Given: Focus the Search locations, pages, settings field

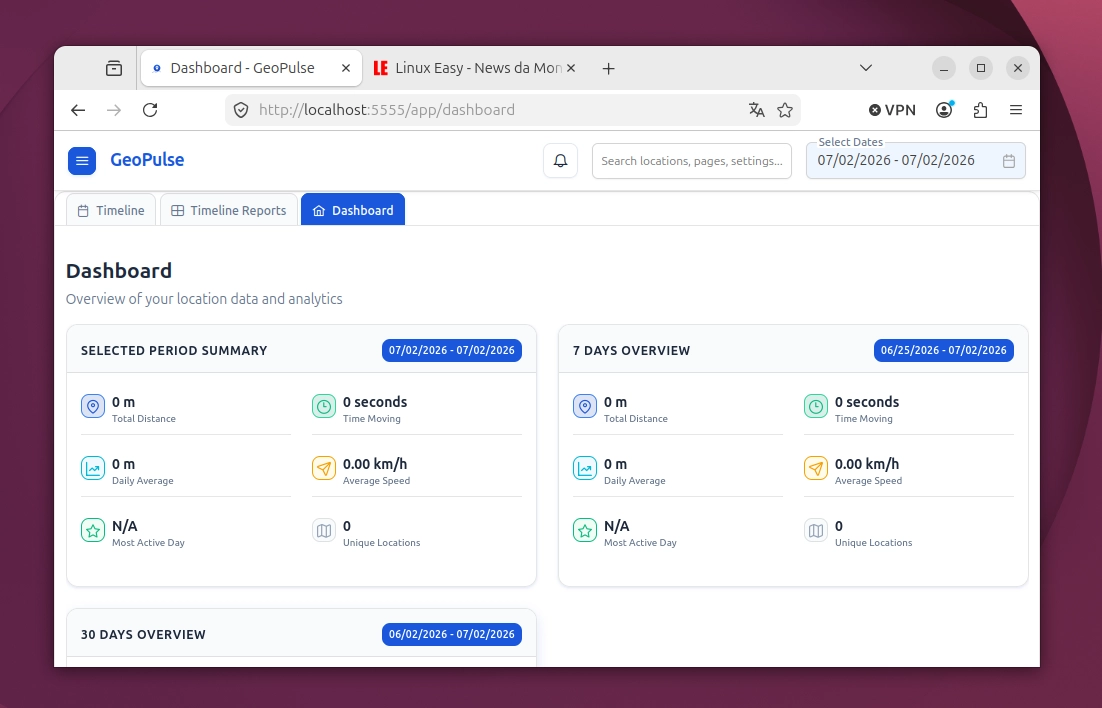Looking at the screenshot, I should tap(692, 161).
